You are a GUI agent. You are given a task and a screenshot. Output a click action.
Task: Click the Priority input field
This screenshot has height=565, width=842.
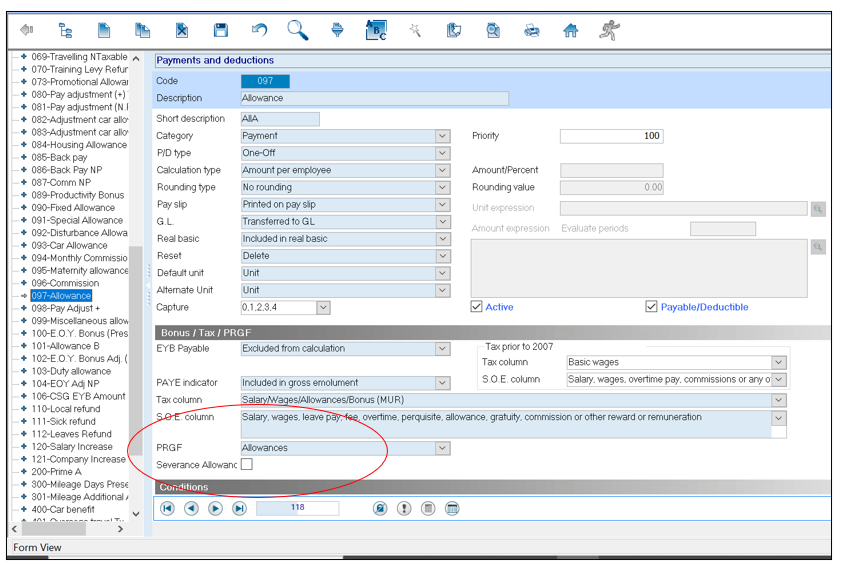pyautogui.click(x=610, y=136)
